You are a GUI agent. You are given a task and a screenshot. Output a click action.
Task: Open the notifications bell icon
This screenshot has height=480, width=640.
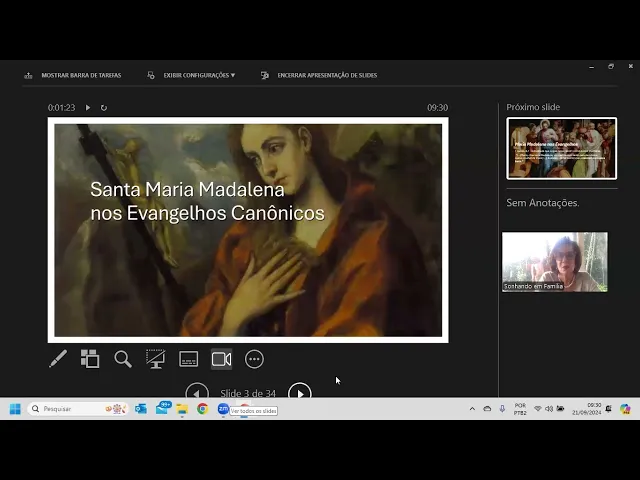609,409
